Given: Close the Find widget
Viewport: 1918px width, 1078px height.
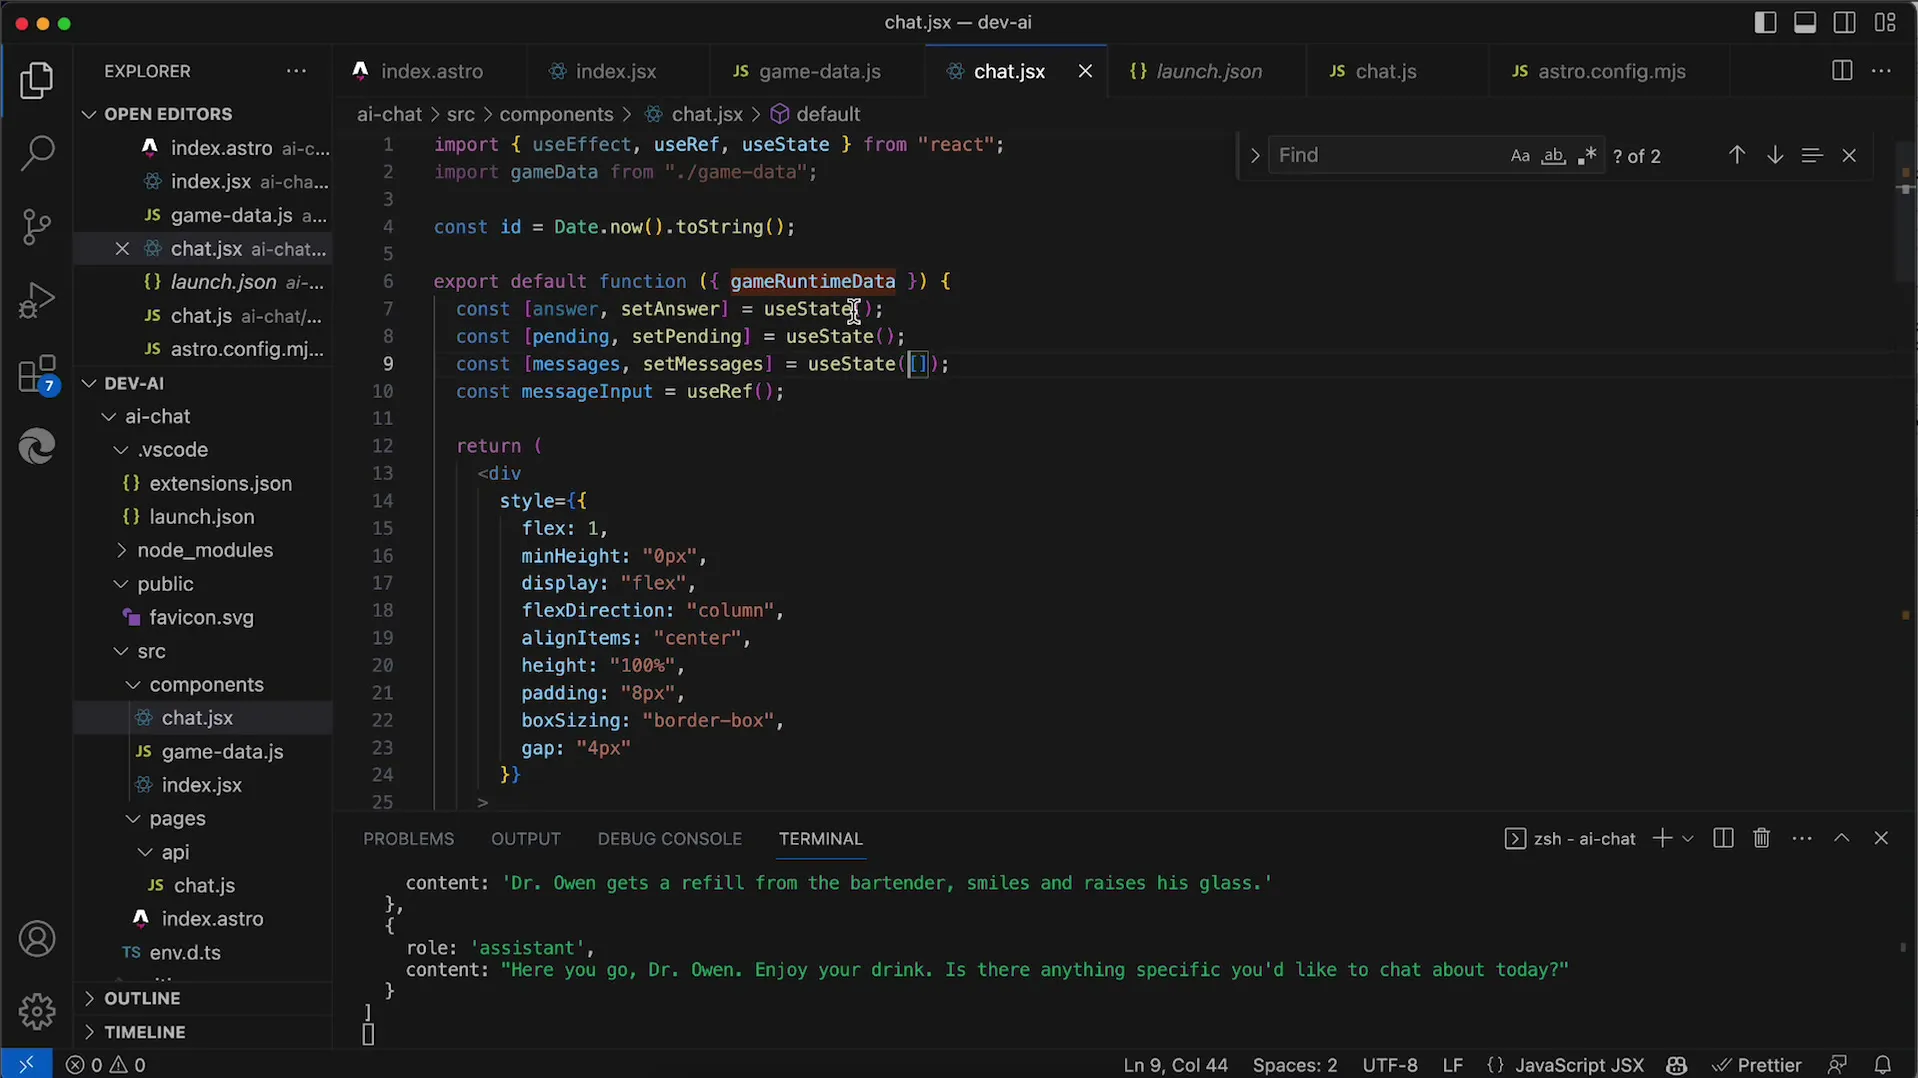Looking at the screenshot, I should (1849, 155).
